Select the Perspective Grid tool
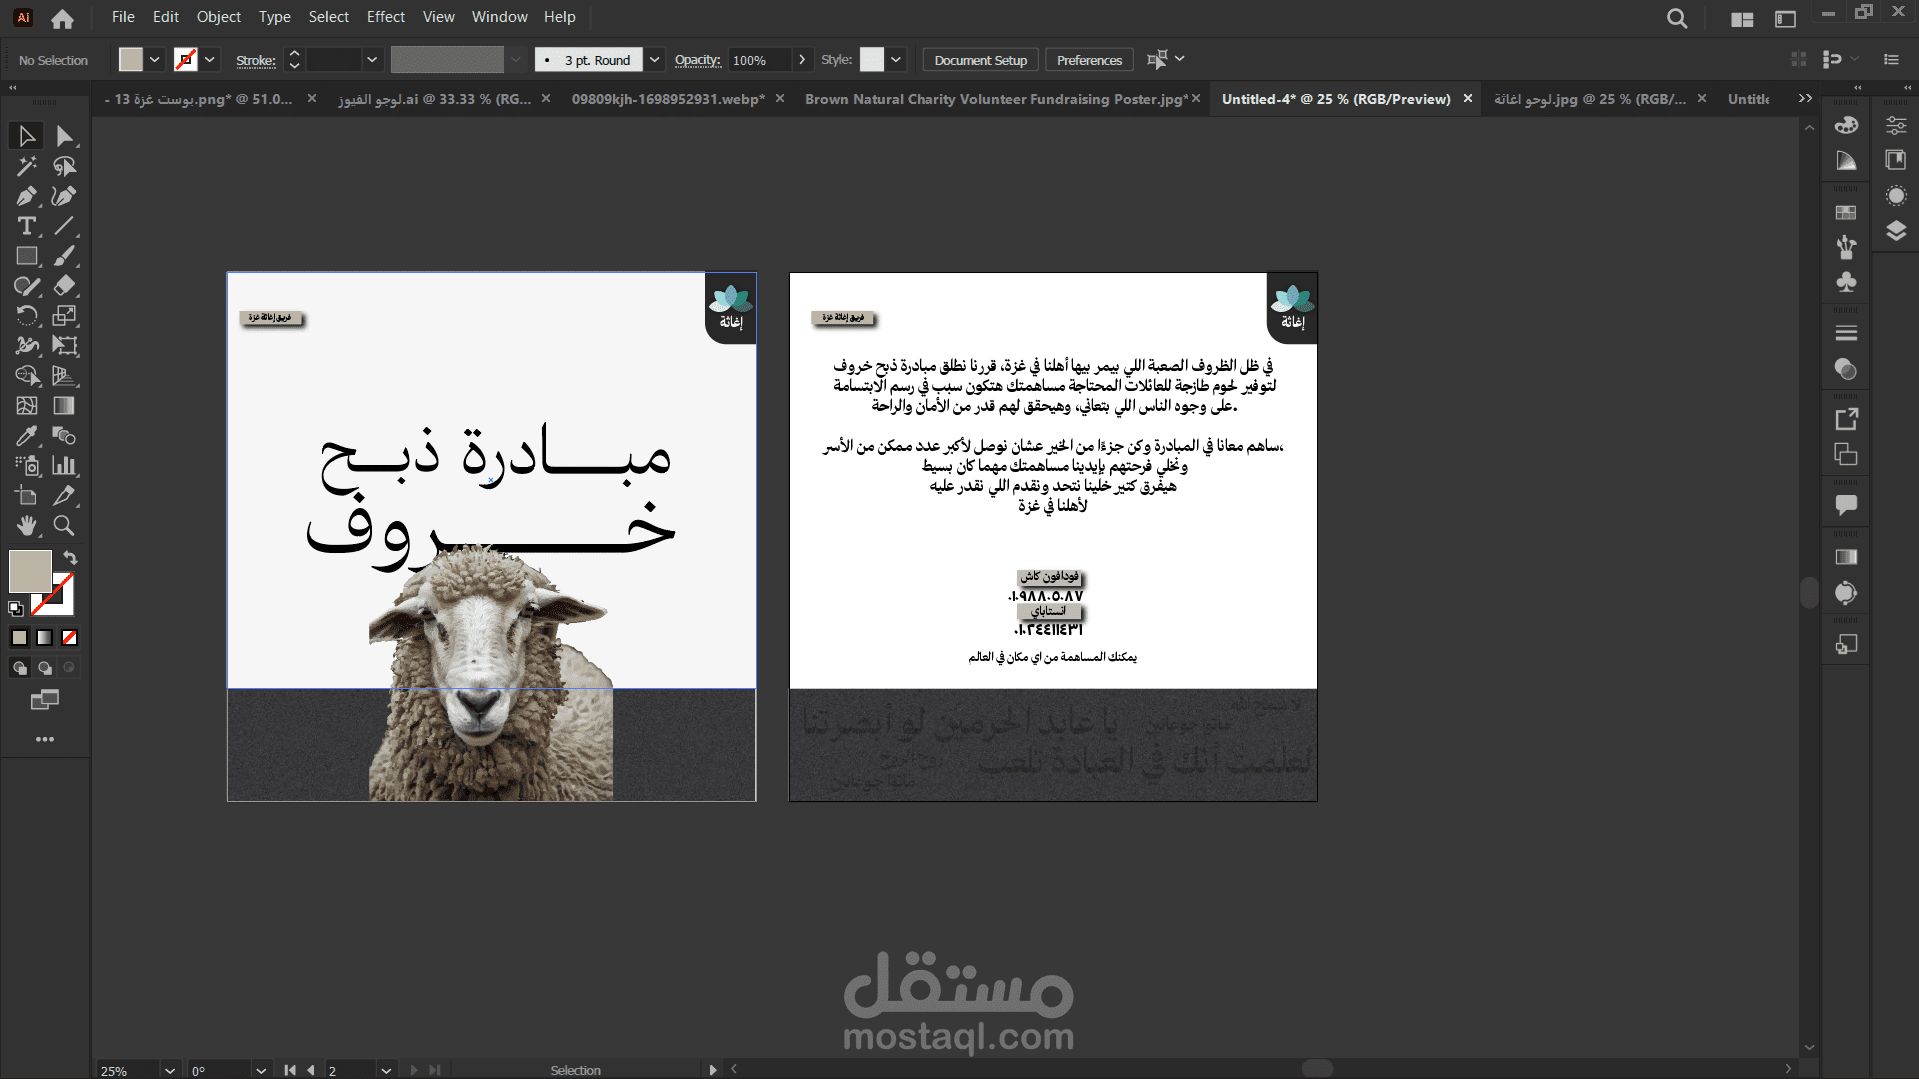 coord(65,376)
